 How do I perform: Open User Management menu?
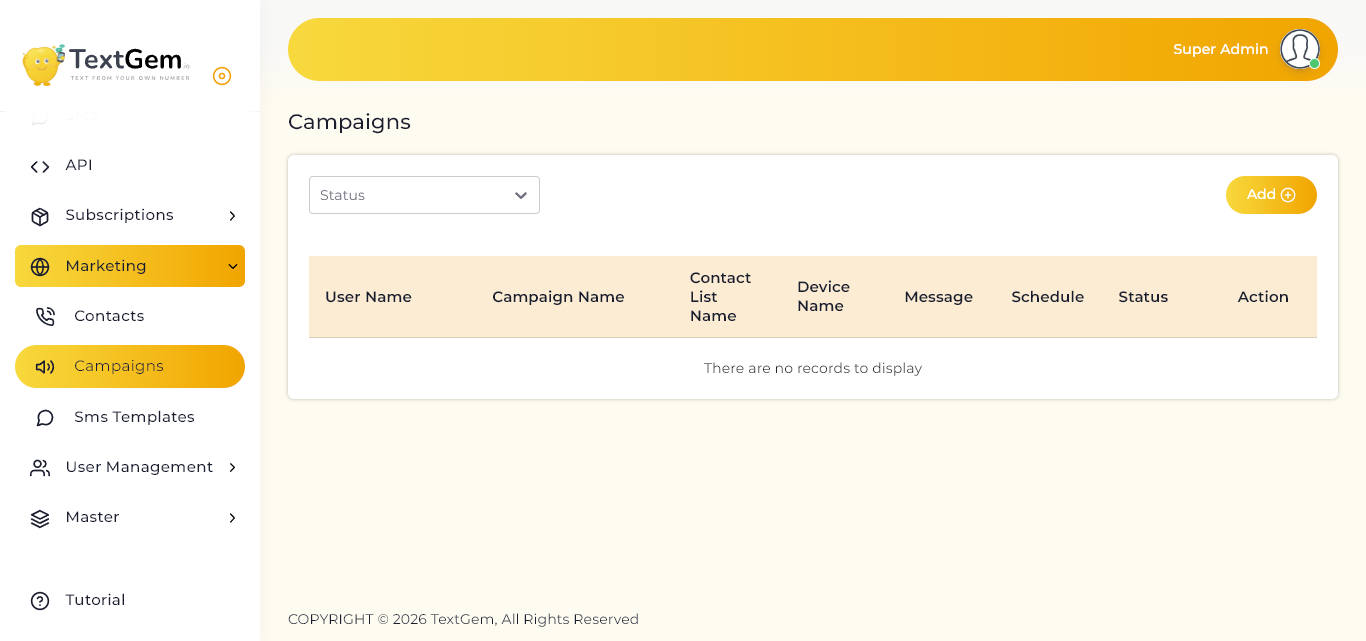(x=130, y=467)
